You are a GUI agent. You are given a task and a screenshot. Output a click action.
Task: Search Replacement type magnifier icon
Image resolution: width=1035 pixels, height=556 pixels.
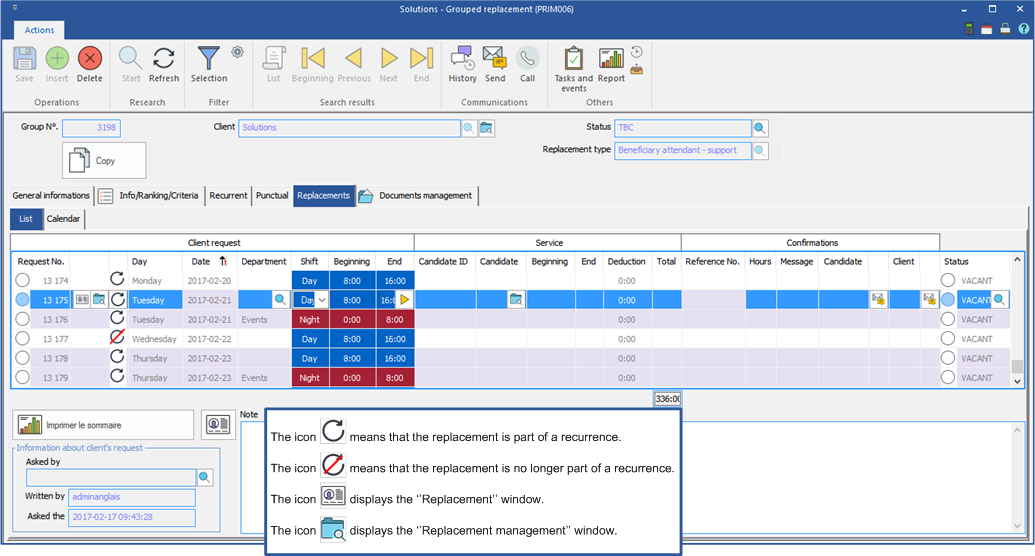coord(760,151)
